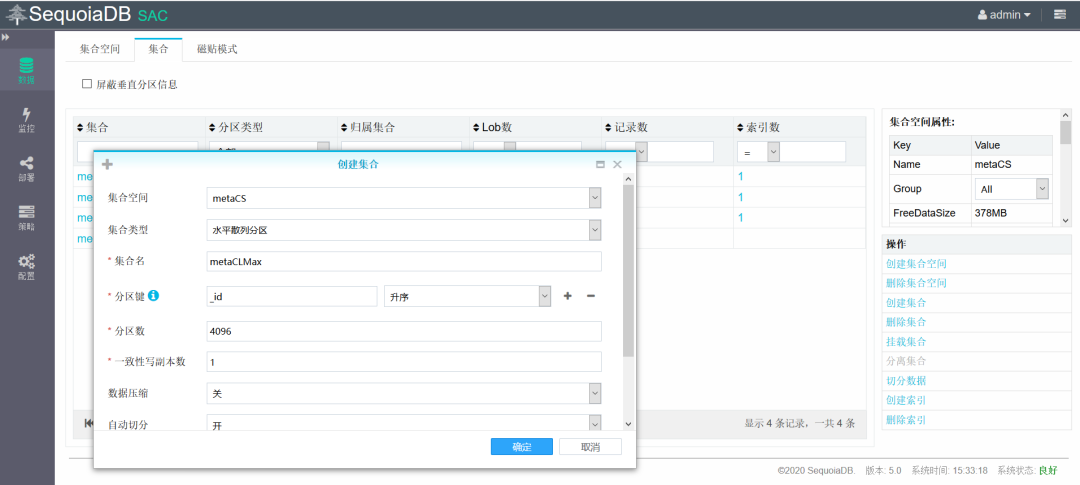Click dialog scrollbar down arrow
The image size is (1080, 485).
click(627, 424)
